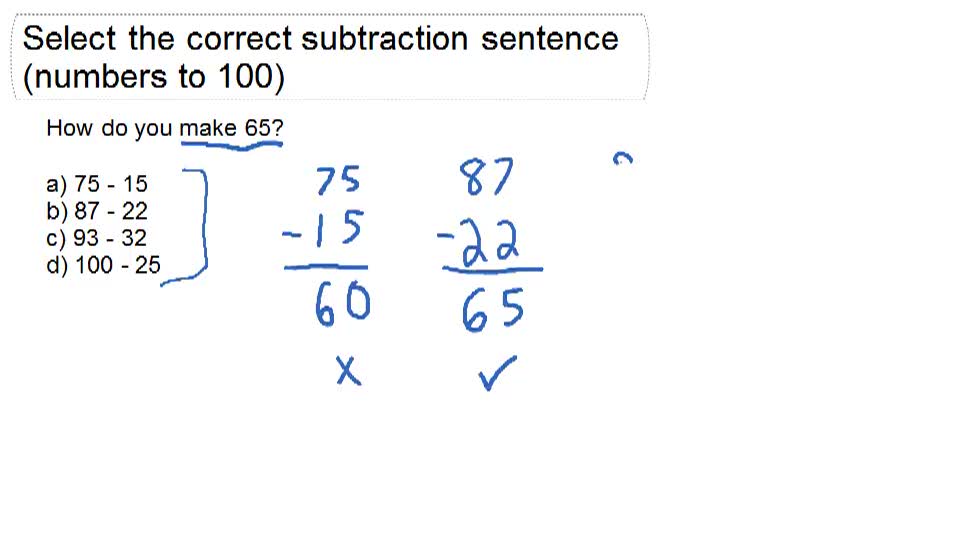
Task: Click the line drawn under '-15'
Action: 325,268
